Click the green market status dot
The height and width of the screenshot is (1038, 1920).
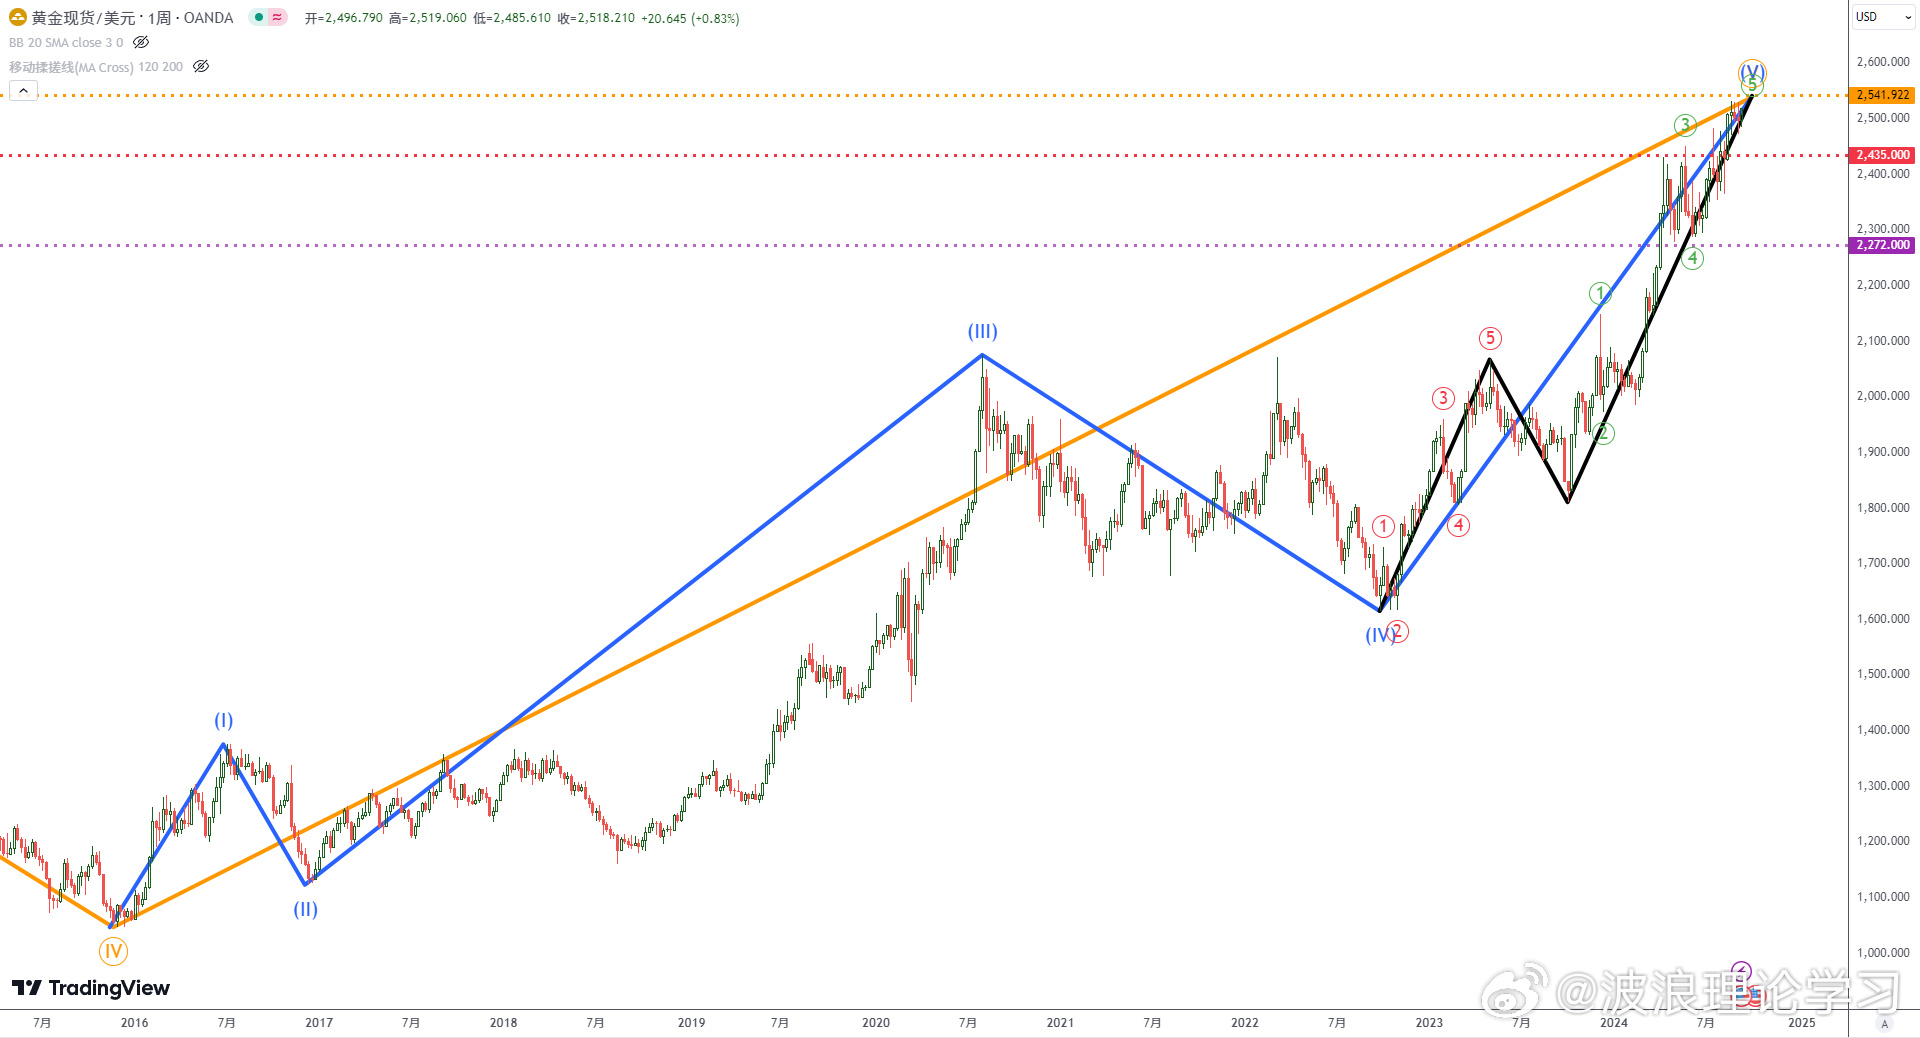coord(259,17)
